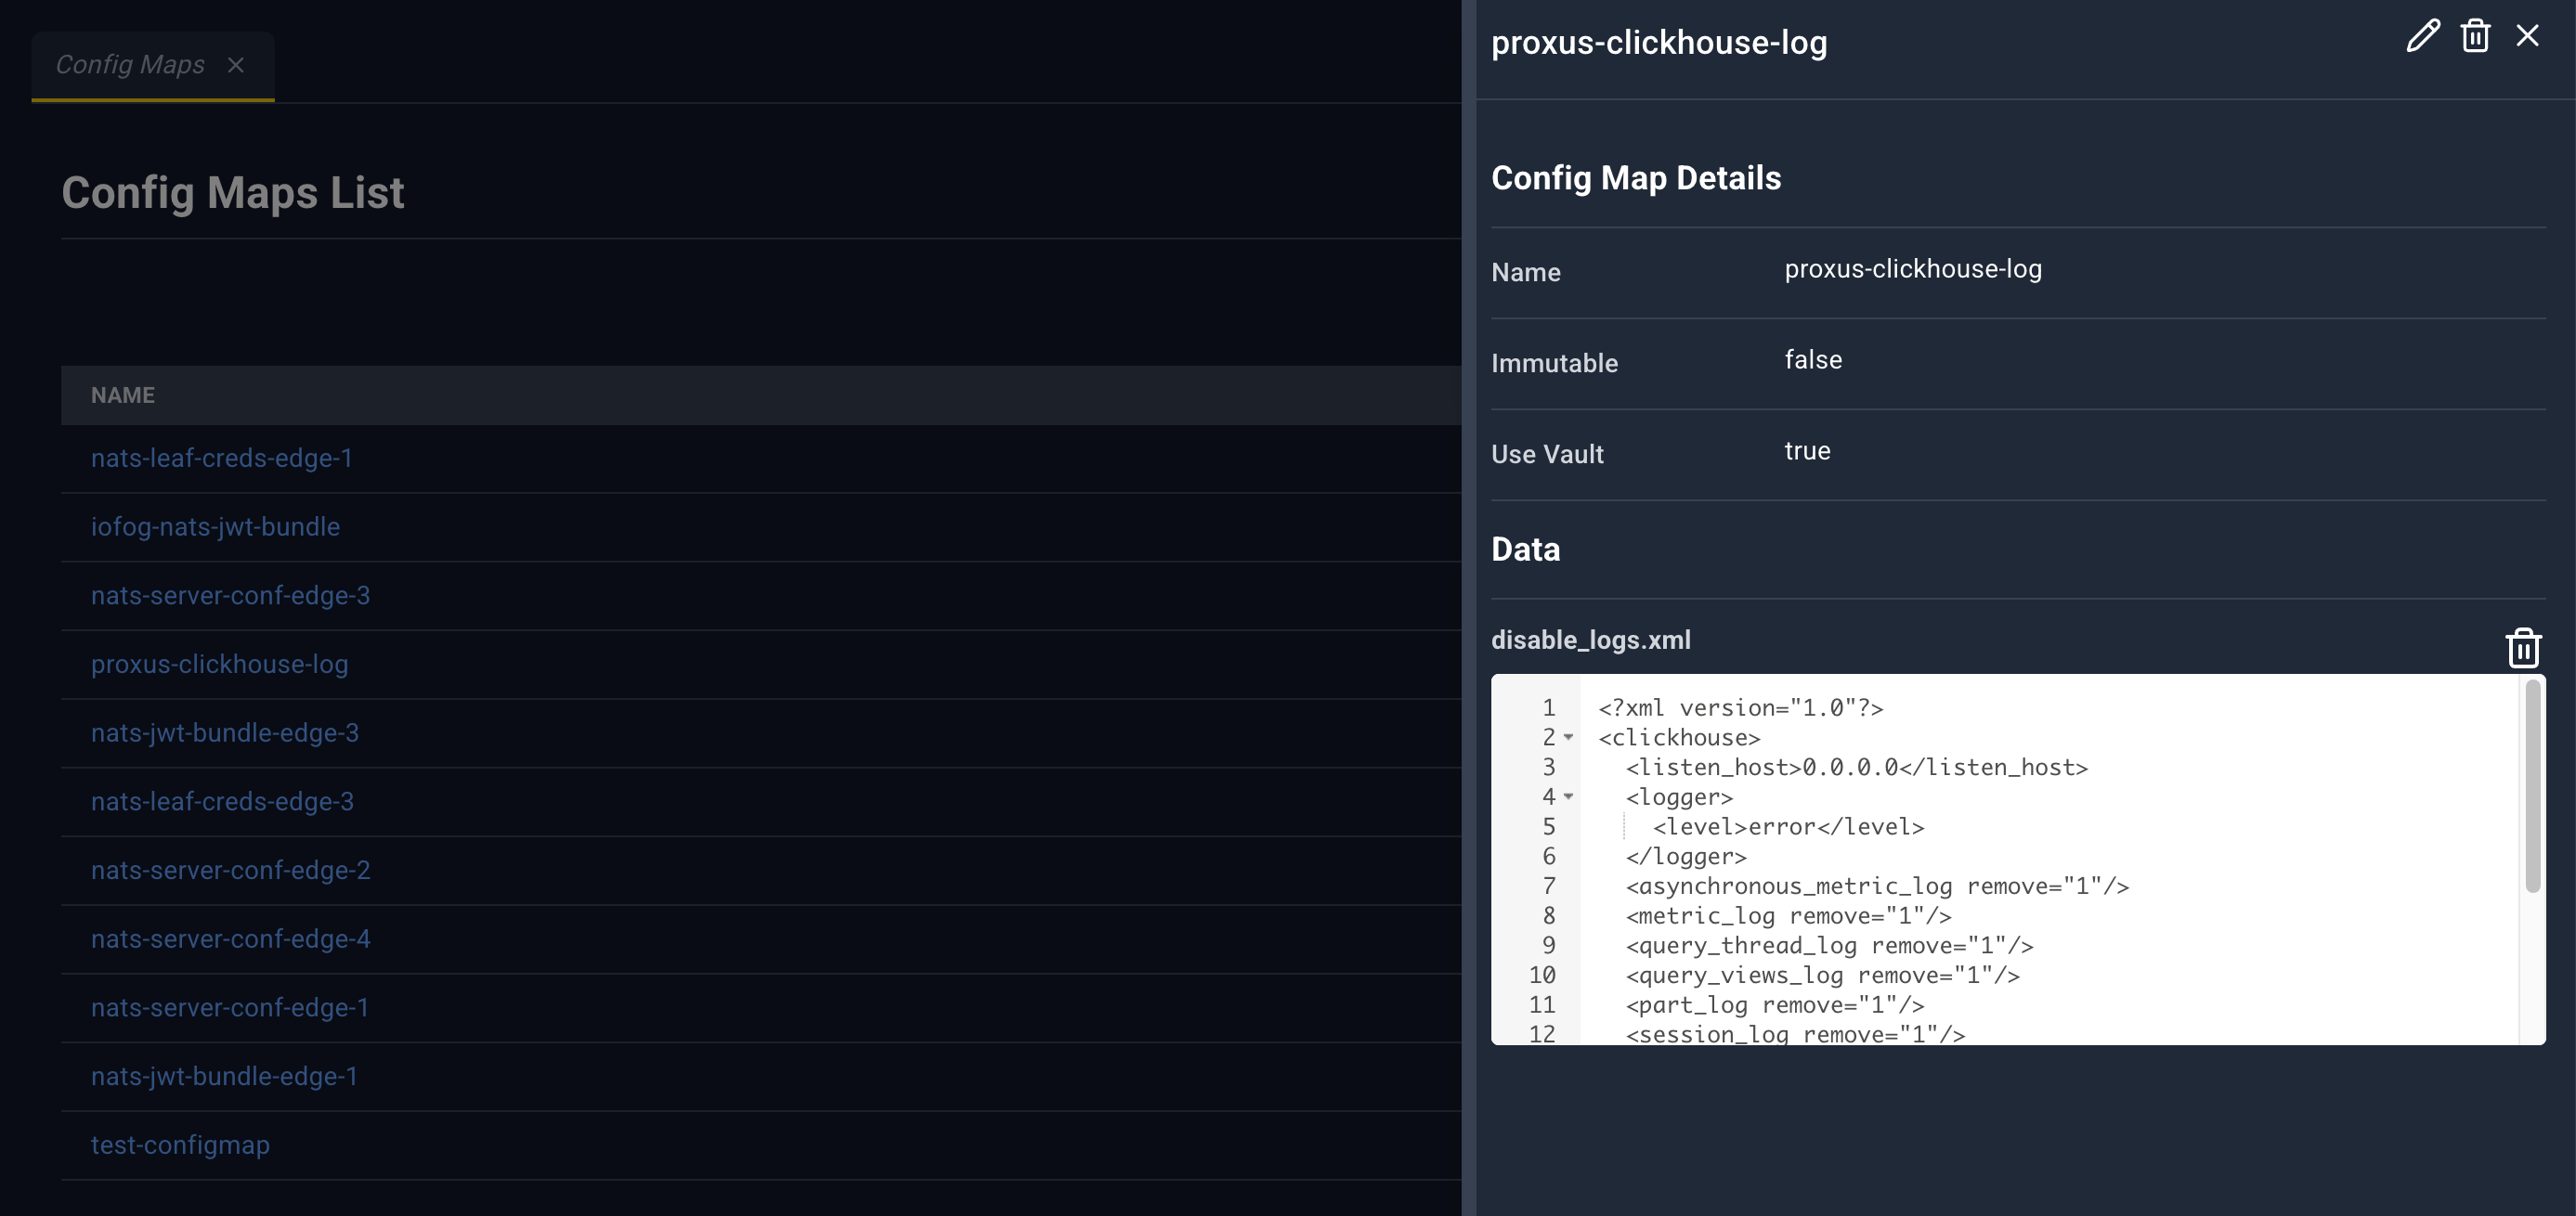The height and width of the screenshot is (1216, 2576).
Task: Click the part_log remove line in editor
Action: click(x=1774, y=1005)
